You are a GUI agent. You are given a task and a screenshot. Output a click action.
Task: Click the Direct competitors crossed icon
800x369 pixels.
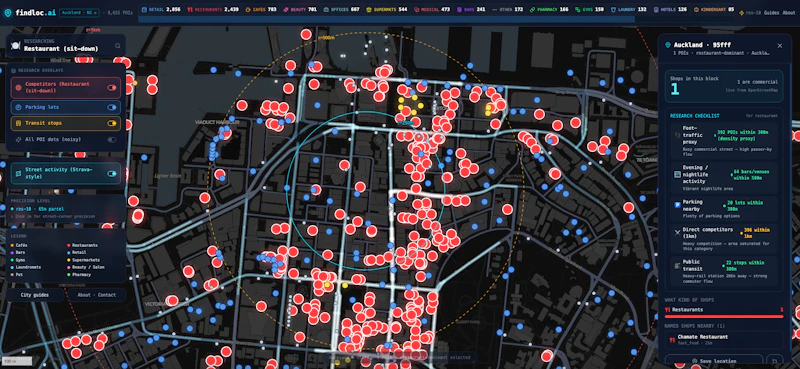678,232
